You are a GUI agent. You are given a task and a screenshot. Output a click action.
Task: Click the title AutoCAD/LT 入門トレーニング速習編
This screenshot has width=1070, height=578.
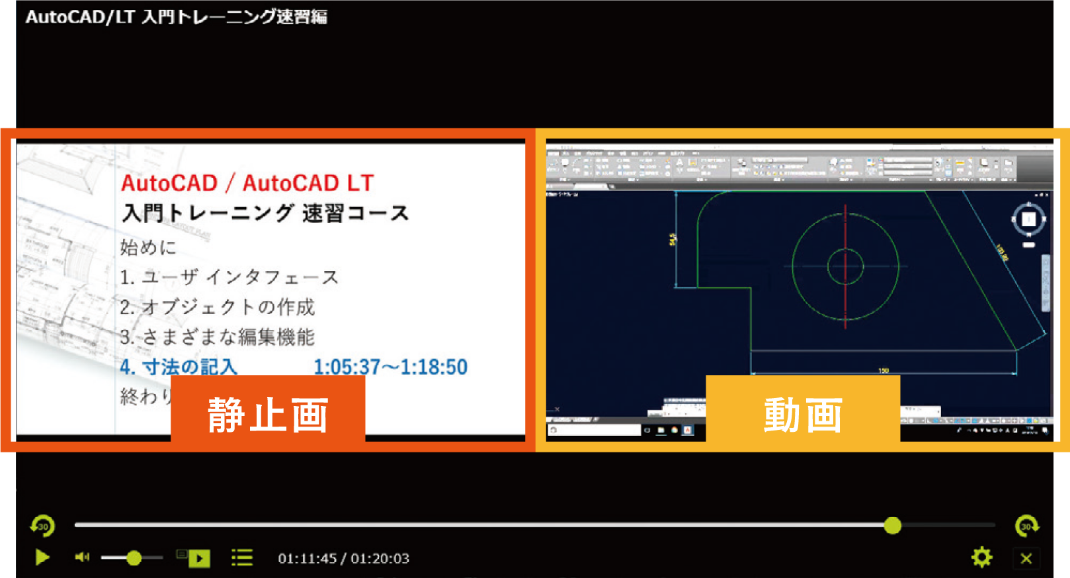177,16
